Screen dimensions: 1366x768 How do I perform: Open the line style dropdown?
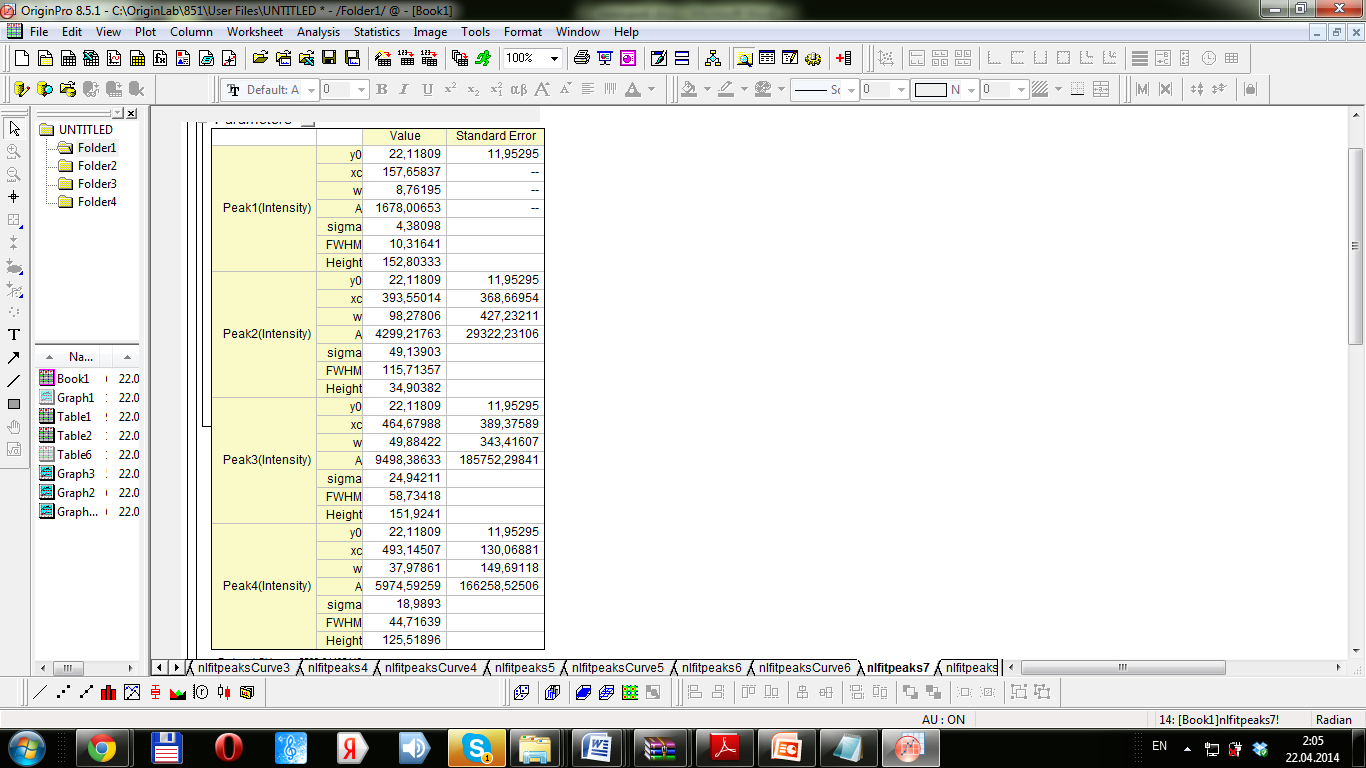851,90
